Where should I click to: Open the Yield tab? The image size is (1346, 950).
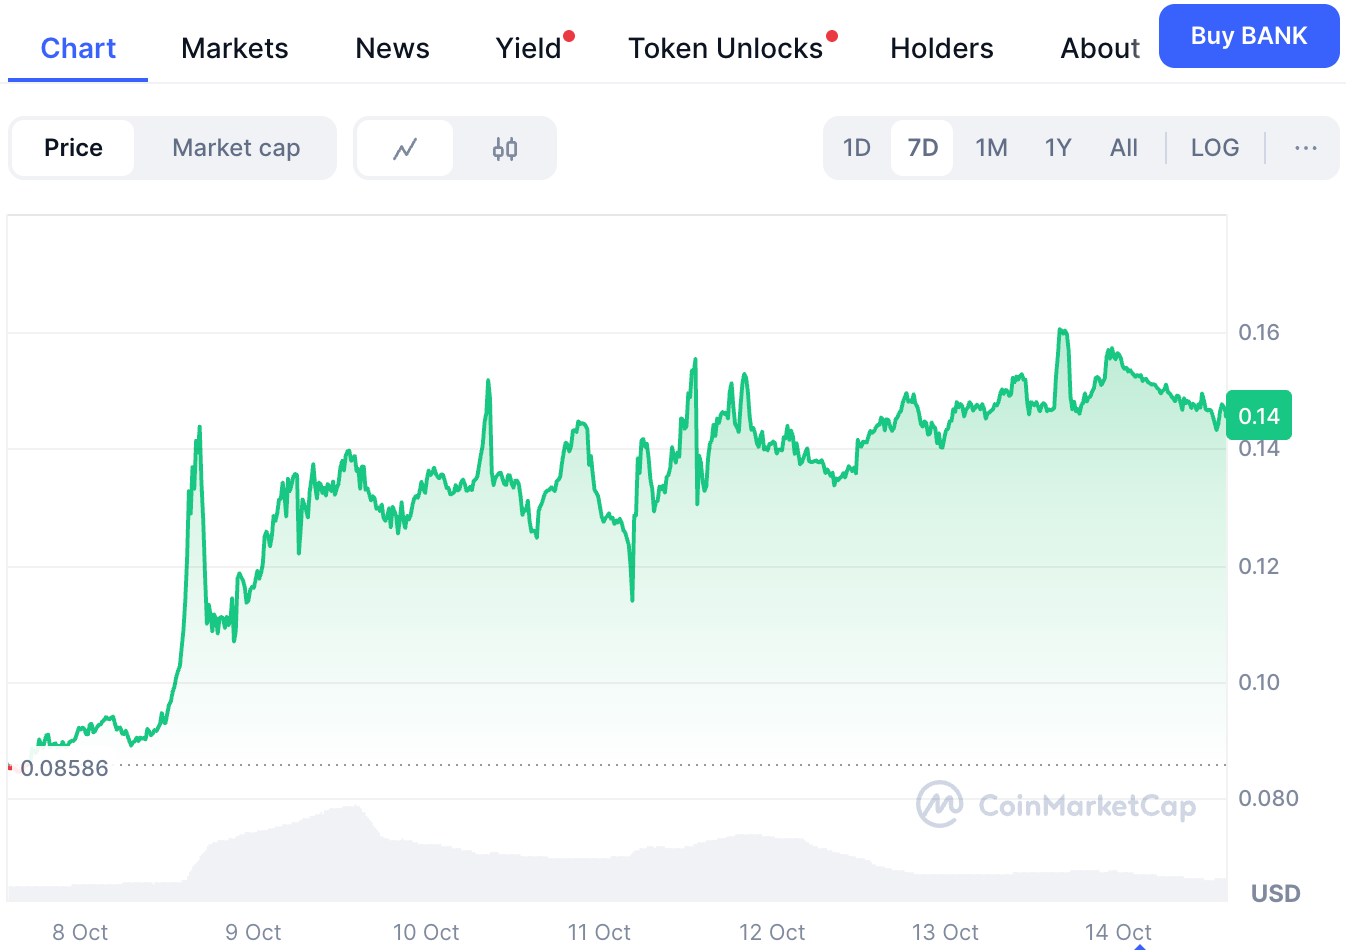pos(529,48)
